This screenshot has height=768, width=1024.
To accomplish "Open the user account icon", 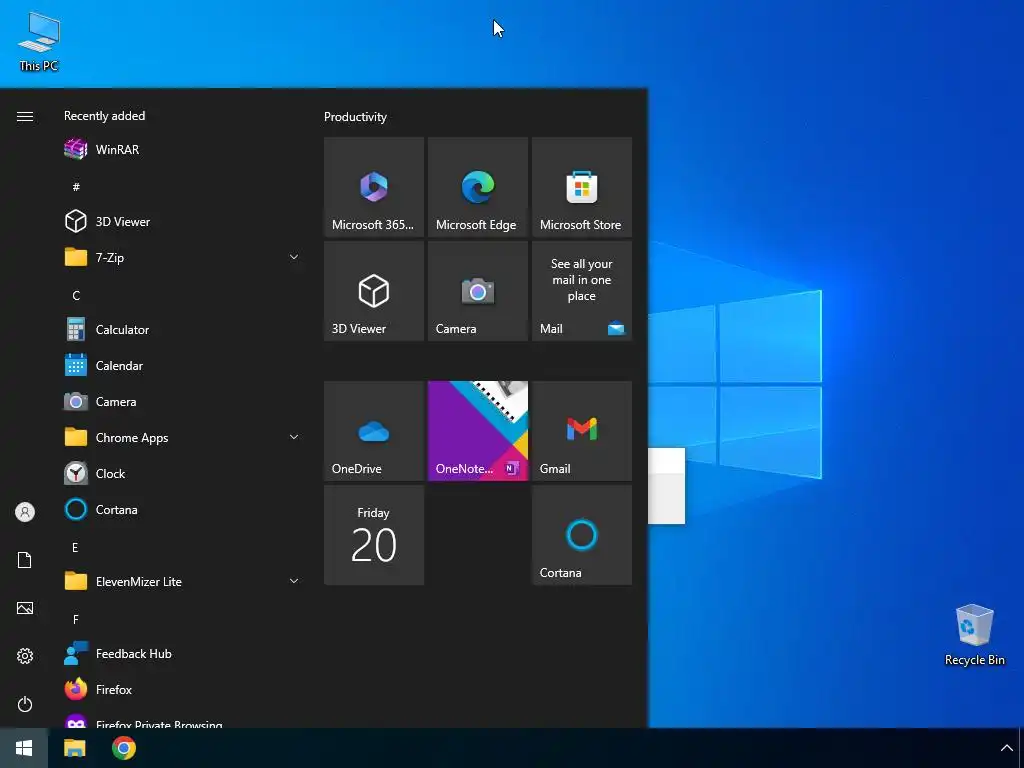I will (25, 512).
